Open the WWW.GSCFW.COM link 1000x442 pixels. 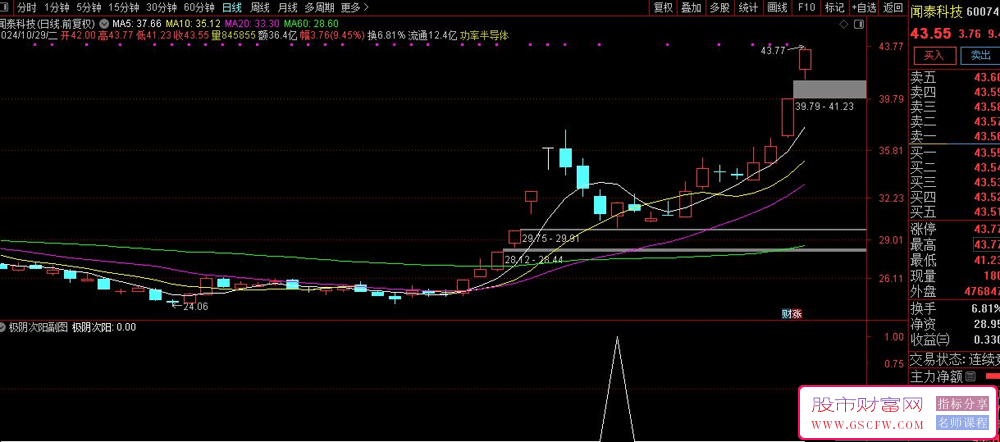(x=867, y=425)
